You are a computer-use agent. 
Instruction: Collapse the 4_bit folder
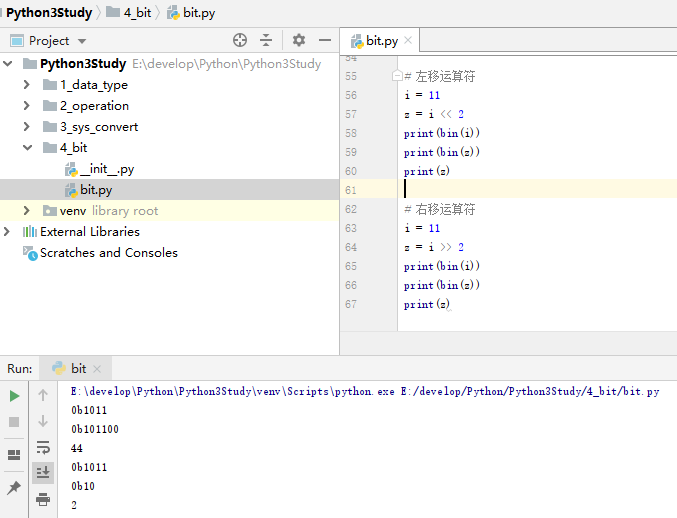tap(27, 148)
